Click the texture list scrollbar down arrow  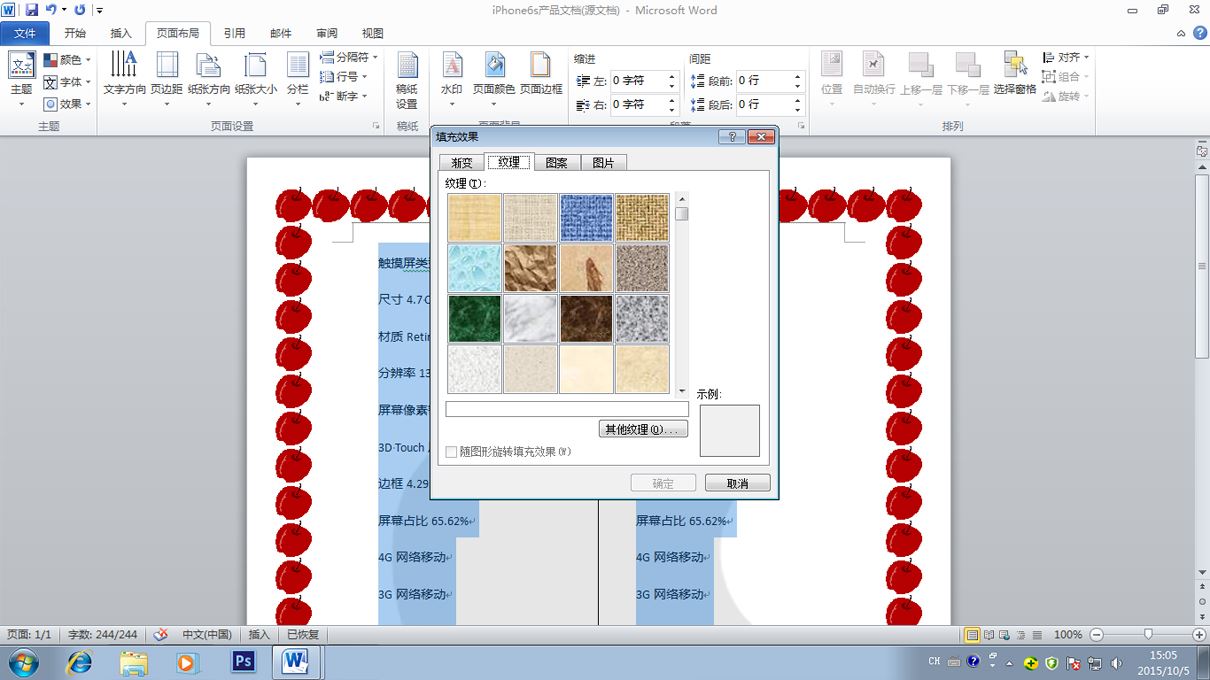(x=682, y=391)
